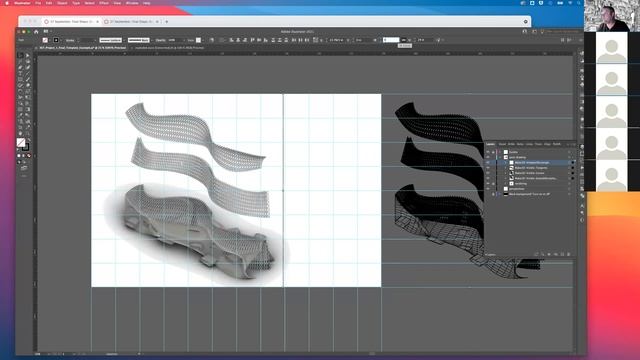The height and width of the screenshot is (360, 640).
Task: Select the Hand tool
Action: pyautogui.click(x=20, y=133)
